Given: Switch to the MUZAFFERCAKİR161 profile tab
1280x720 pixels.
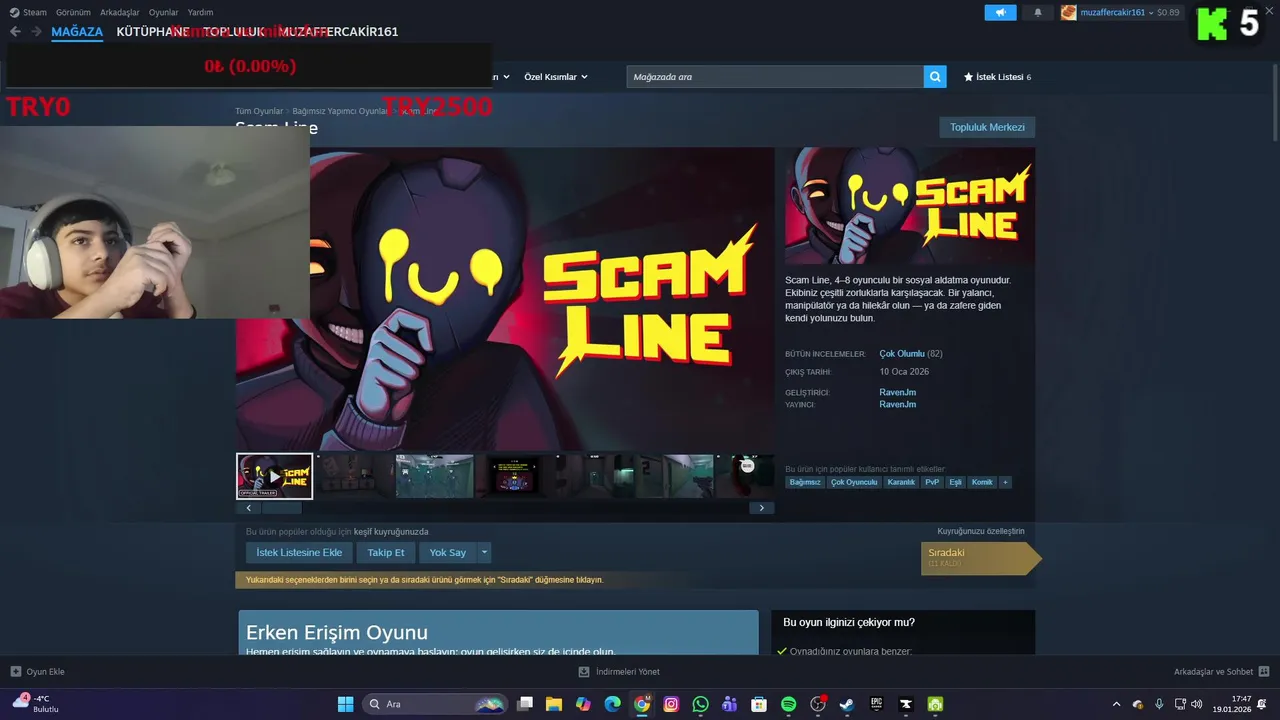Looking at the screenshot, I should coord(339,32).
